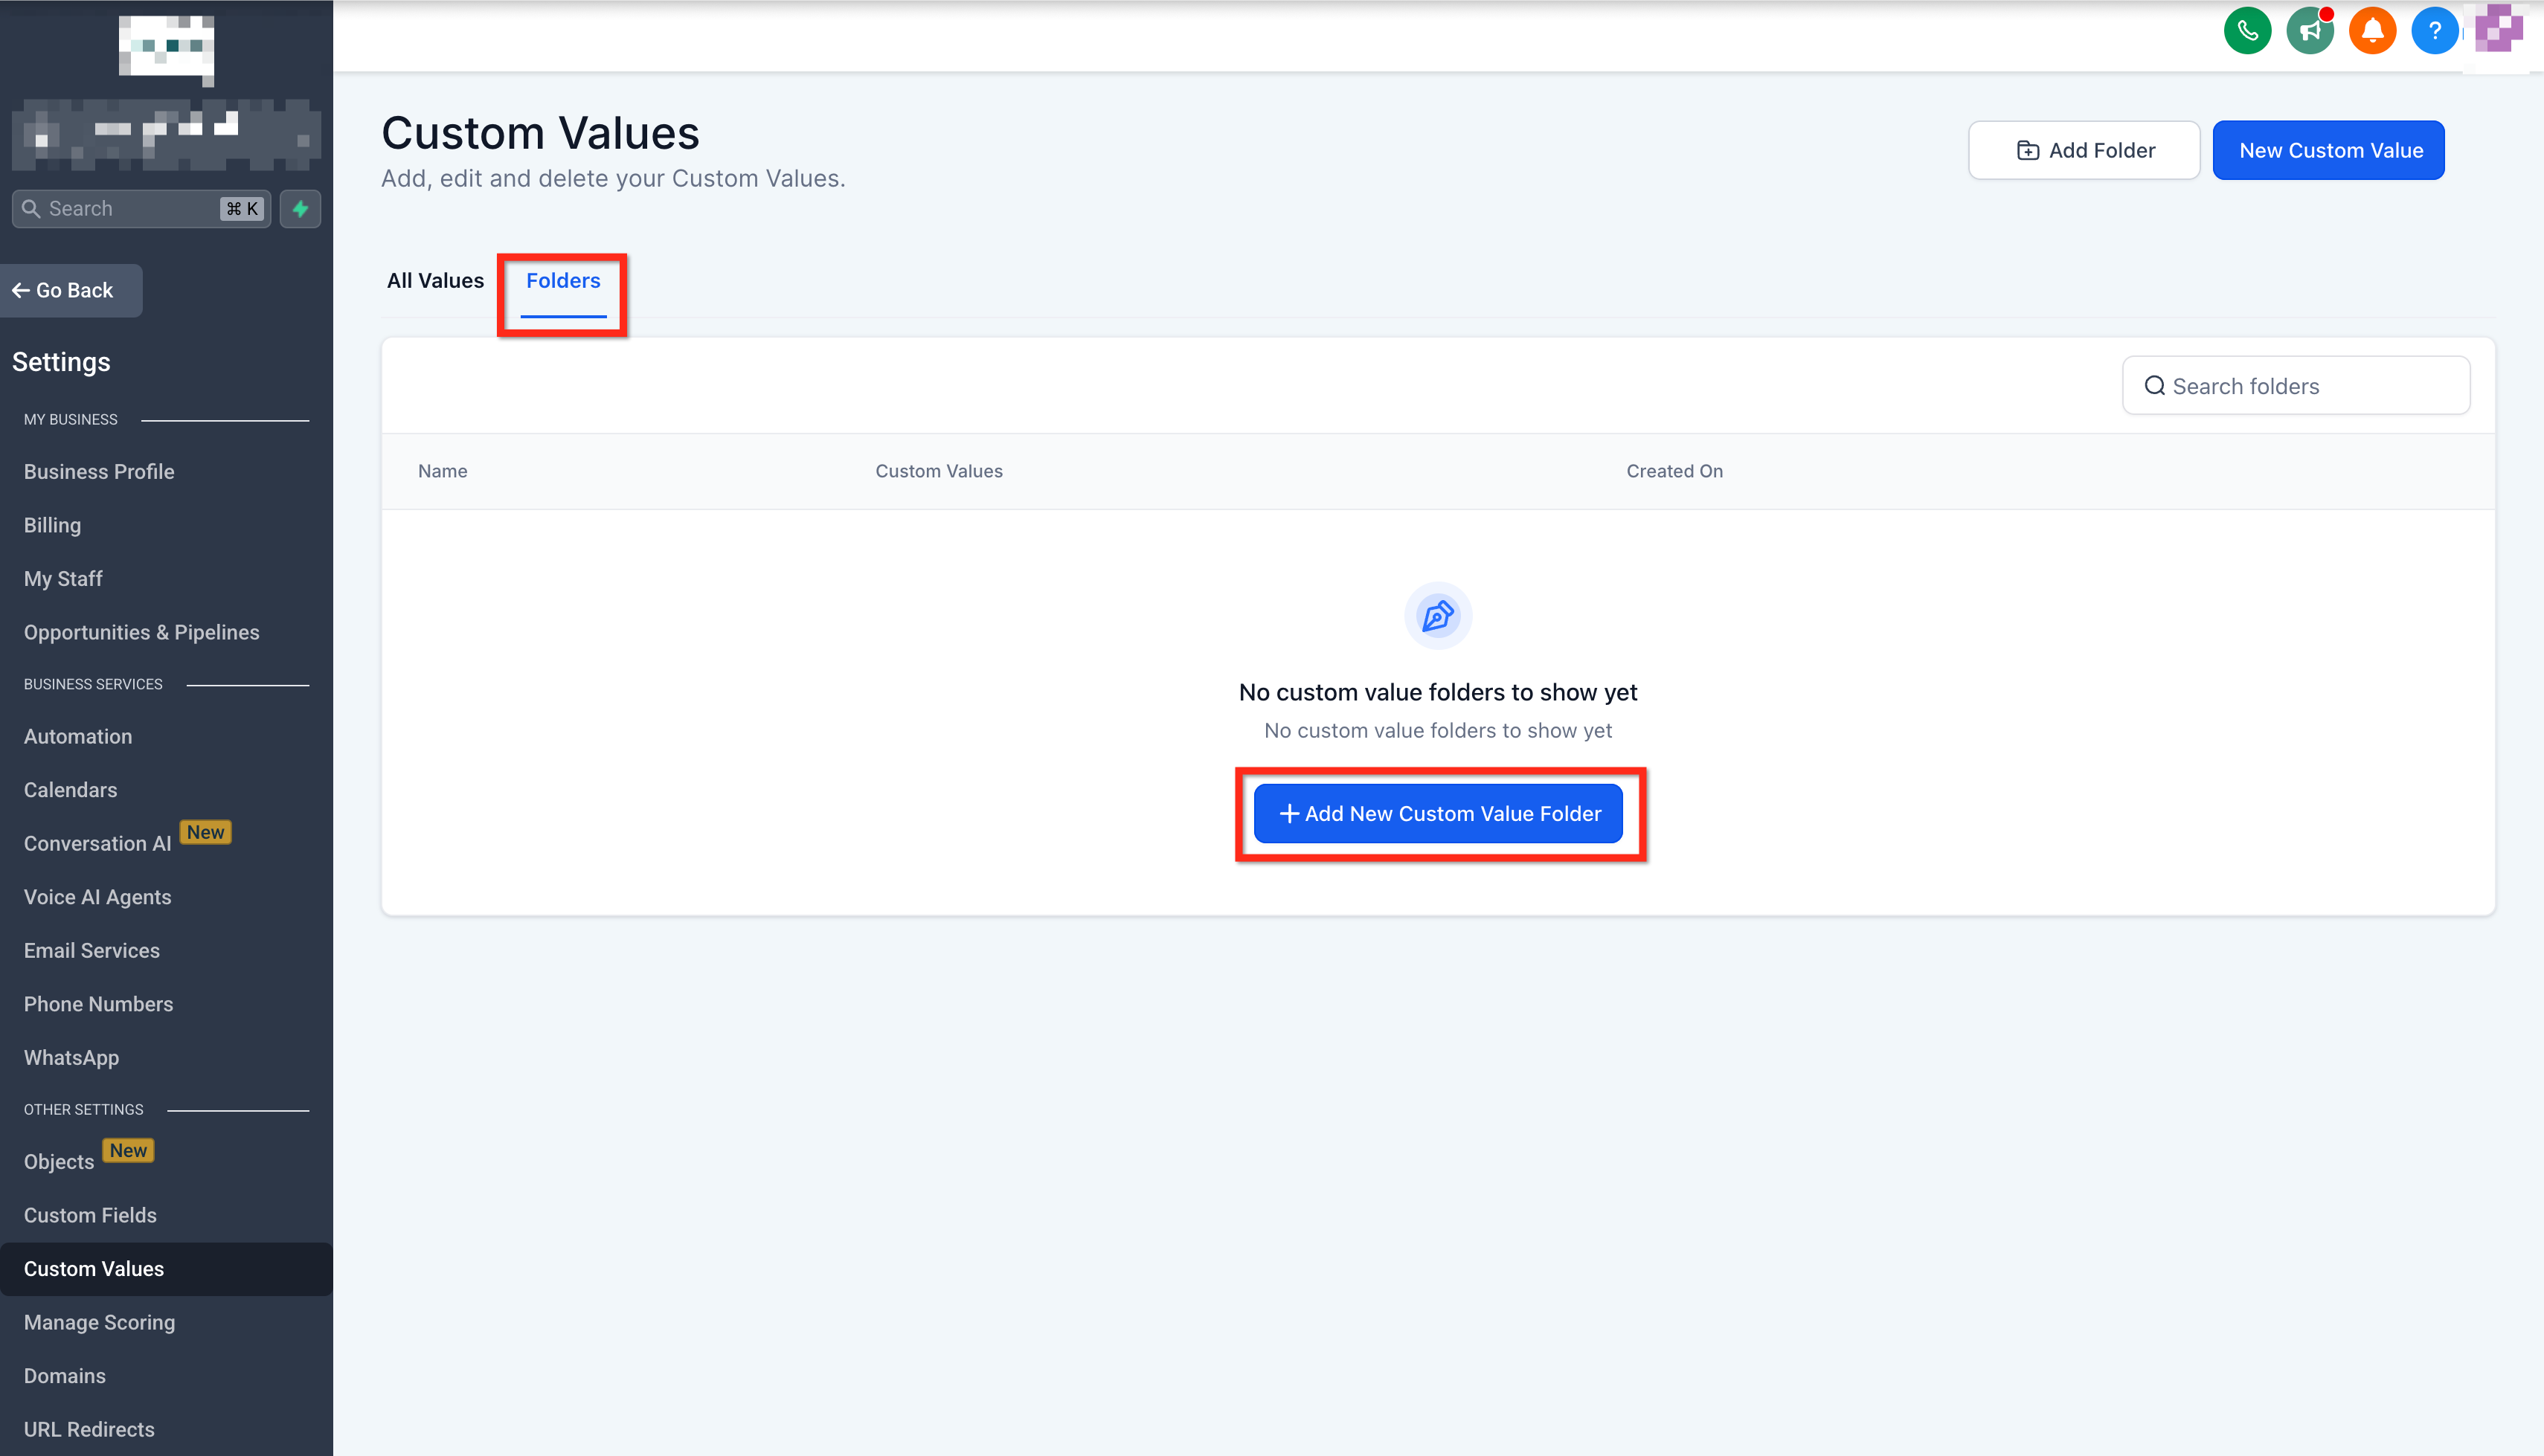Switch to the All Values tab
Screen dimensions: 2544x1456
click(x=435, y=281)
